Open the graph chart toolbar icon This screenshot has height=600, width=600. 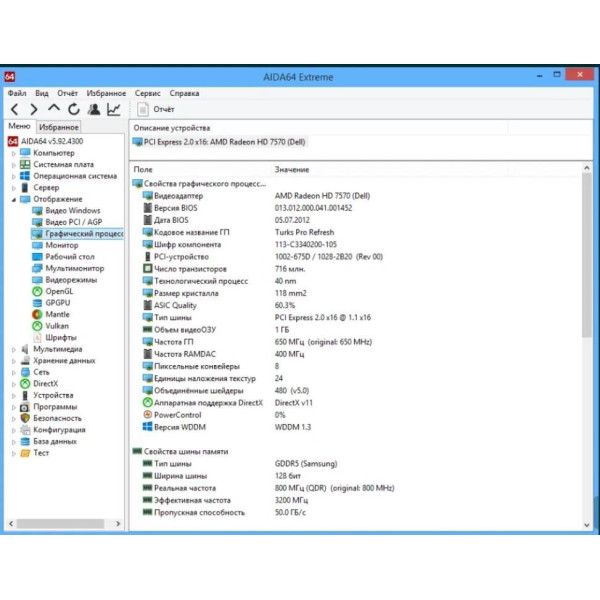(x=114, y=109)
